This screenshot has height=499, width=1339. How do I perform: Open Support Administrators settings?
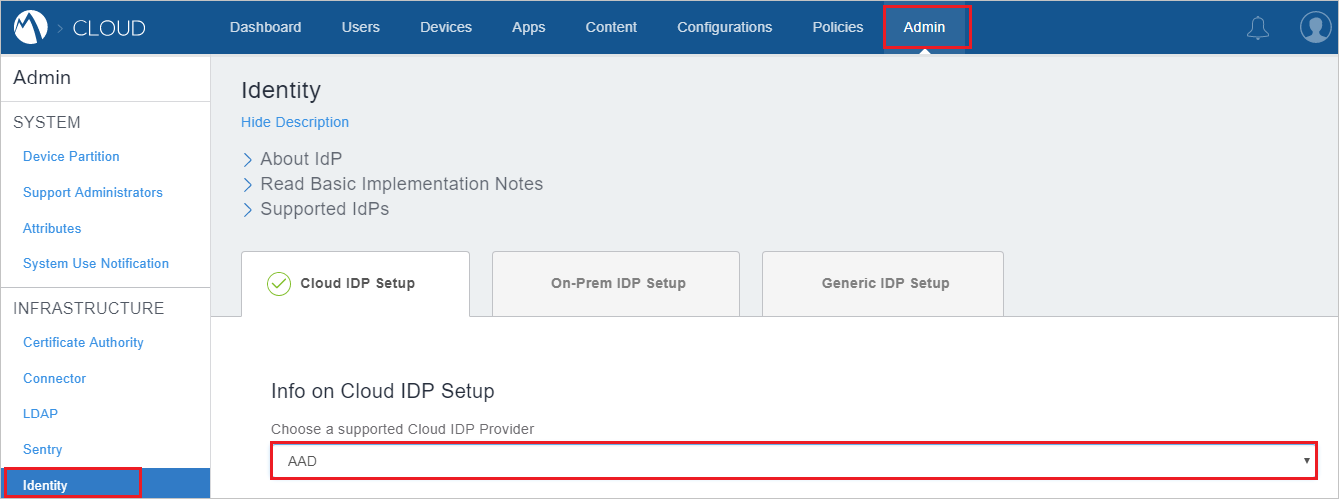pyautogui.click(x=93, y=192)
